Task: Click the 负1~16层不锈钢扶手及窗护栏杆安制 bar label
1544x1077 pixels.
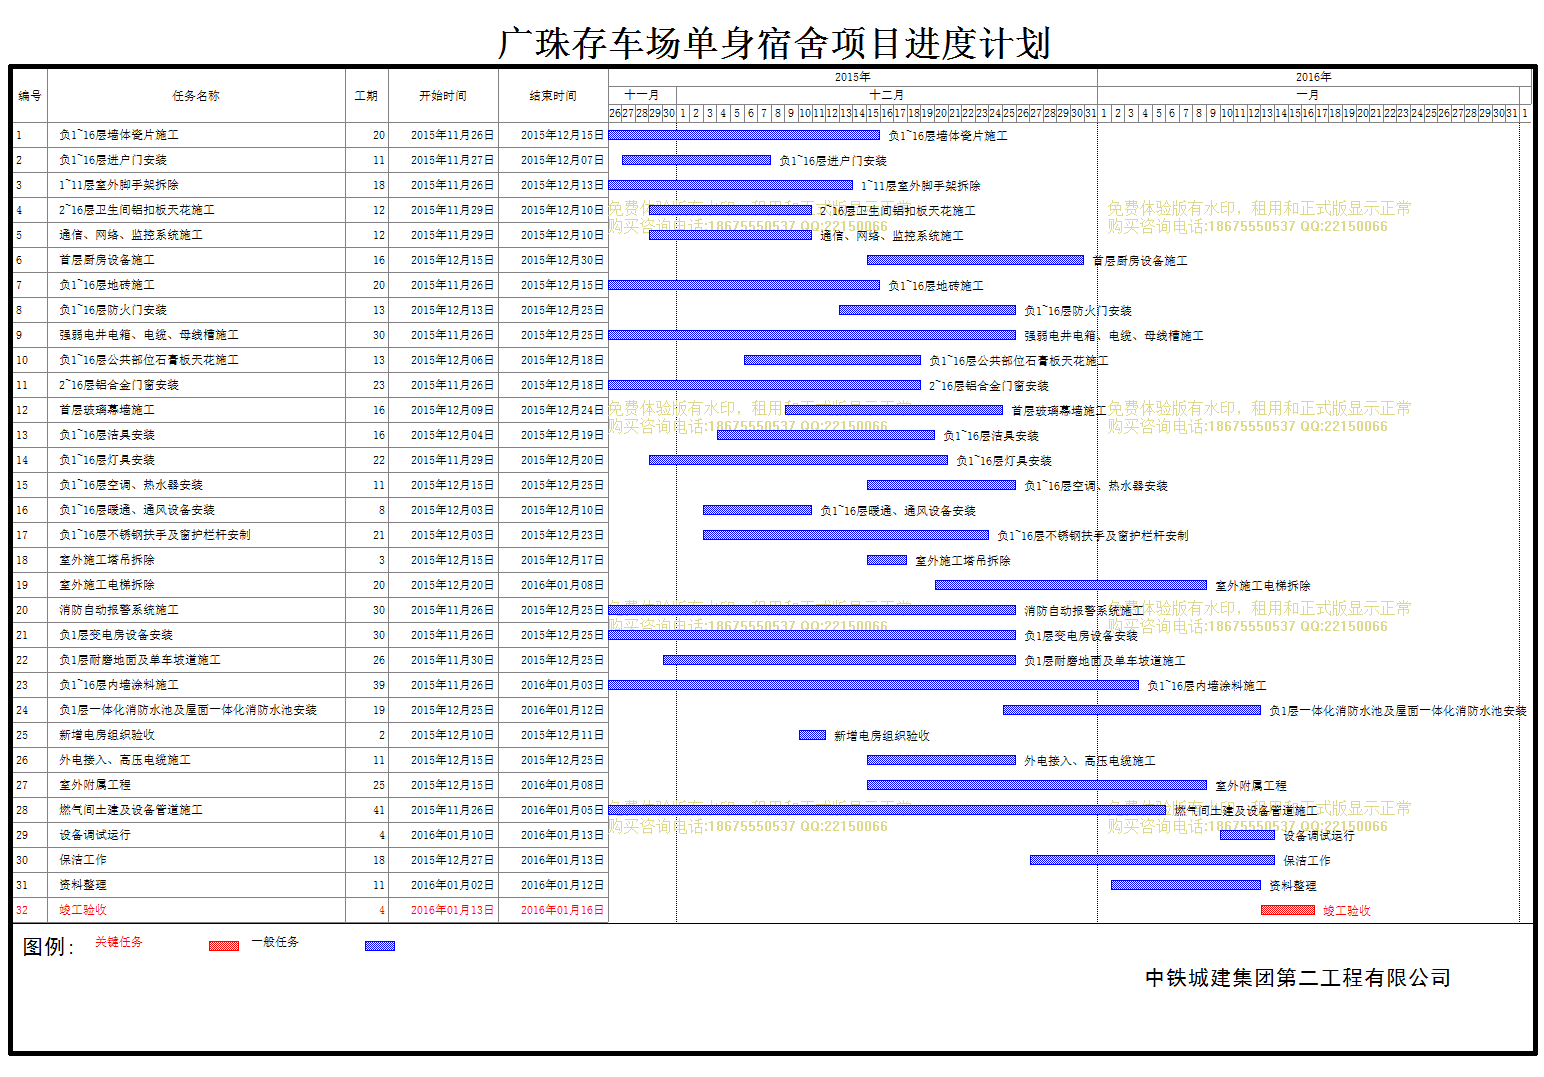Action: [x=1093, y=536]
